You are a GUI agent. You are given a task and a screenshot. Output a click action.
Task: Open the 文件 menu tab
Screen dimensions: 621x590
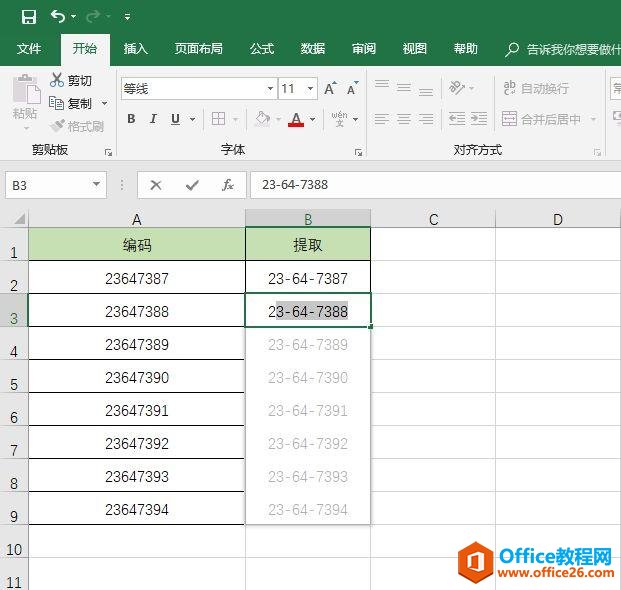[29, 49]
